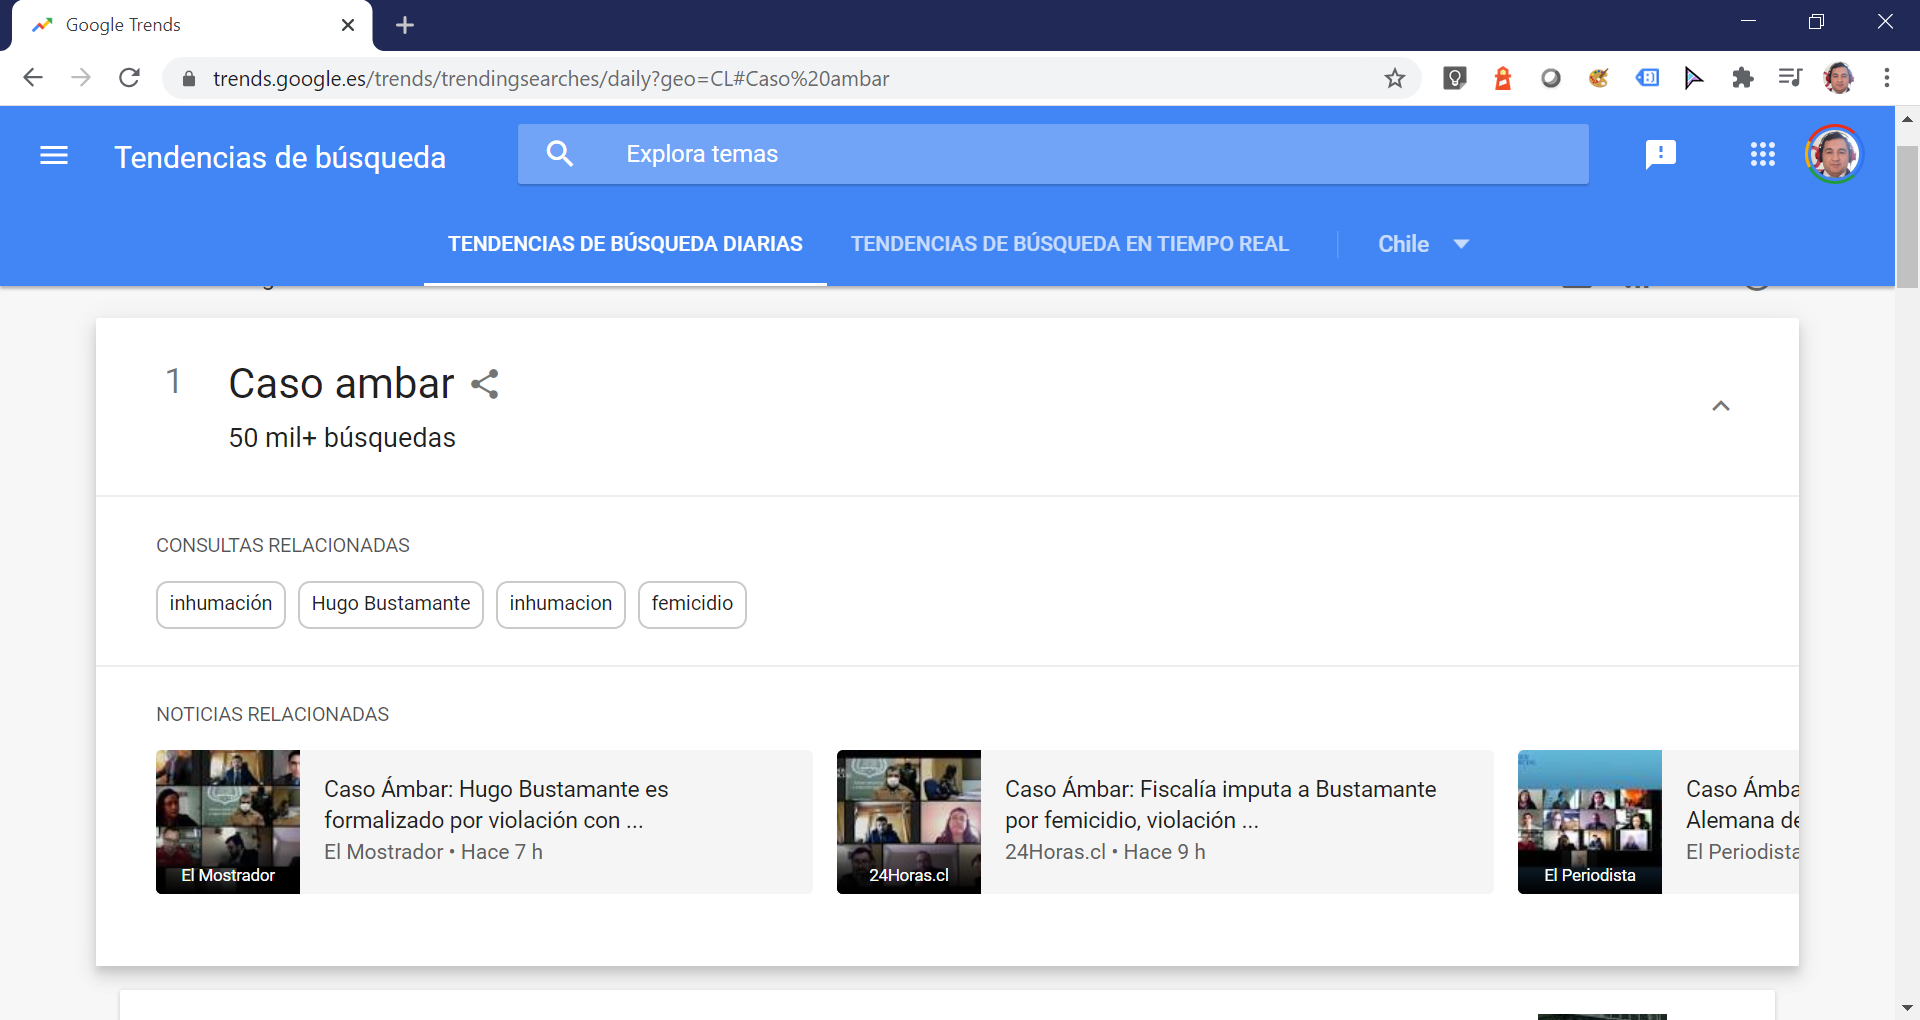Screen dimensions: 1920x1020
Task: Open the Chile country dropdown
Action: coord(1422,244)
